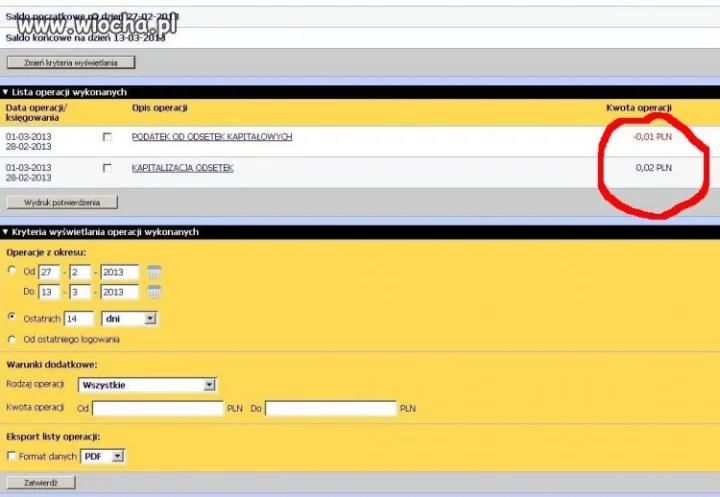The width and height of the screenshot is (720, 497).
Task: Enable Format danych export checkbox
Action: pos(11,456)
